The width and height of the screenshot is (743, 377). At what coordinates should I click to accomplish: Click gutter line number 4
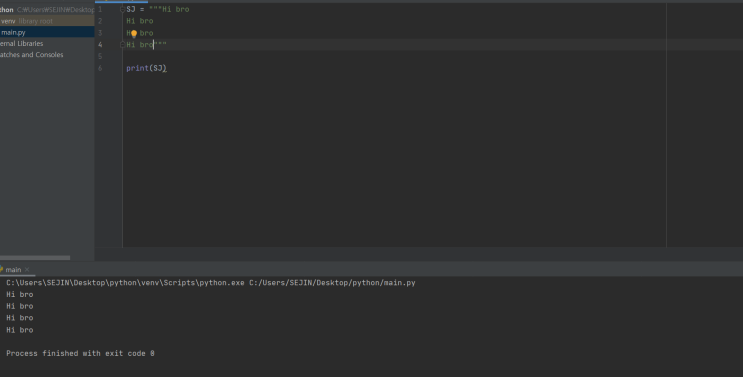[x=100, y=45]
